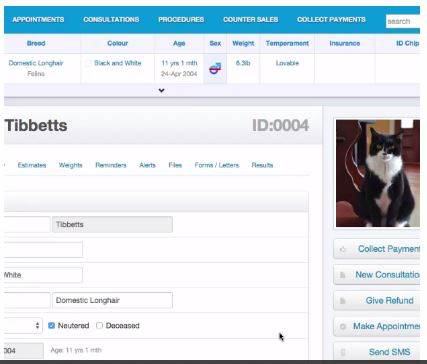Switch to the Reminders tab
Viewport: 427px width, 364px height.
[x=111, y=165]
